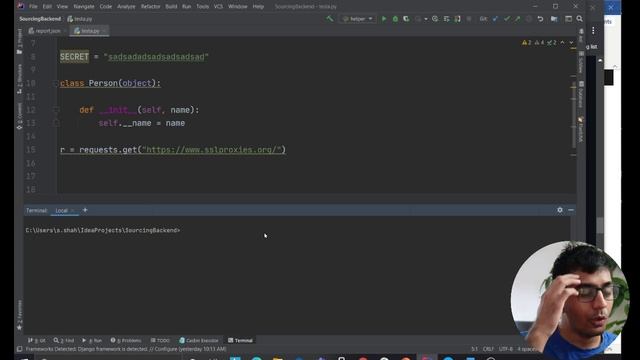
Task: Click class Person(object) definition line
Action: coord(110,83)
